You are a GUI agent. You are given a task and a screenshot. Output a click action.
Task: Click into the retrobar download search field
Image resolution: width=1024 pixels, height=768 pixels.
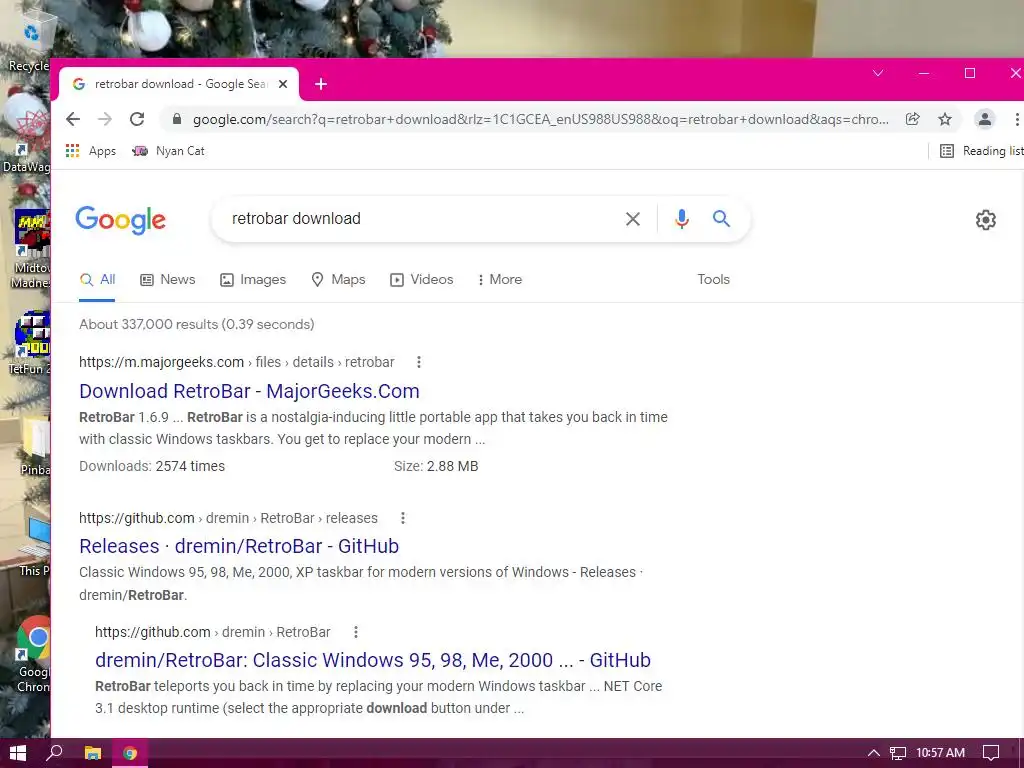[x=418, y=219]
